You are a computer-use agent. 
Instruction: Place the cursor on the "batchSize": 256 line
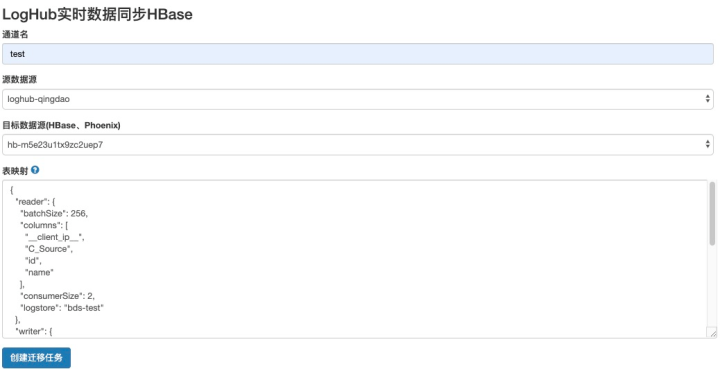click(54, 213)
